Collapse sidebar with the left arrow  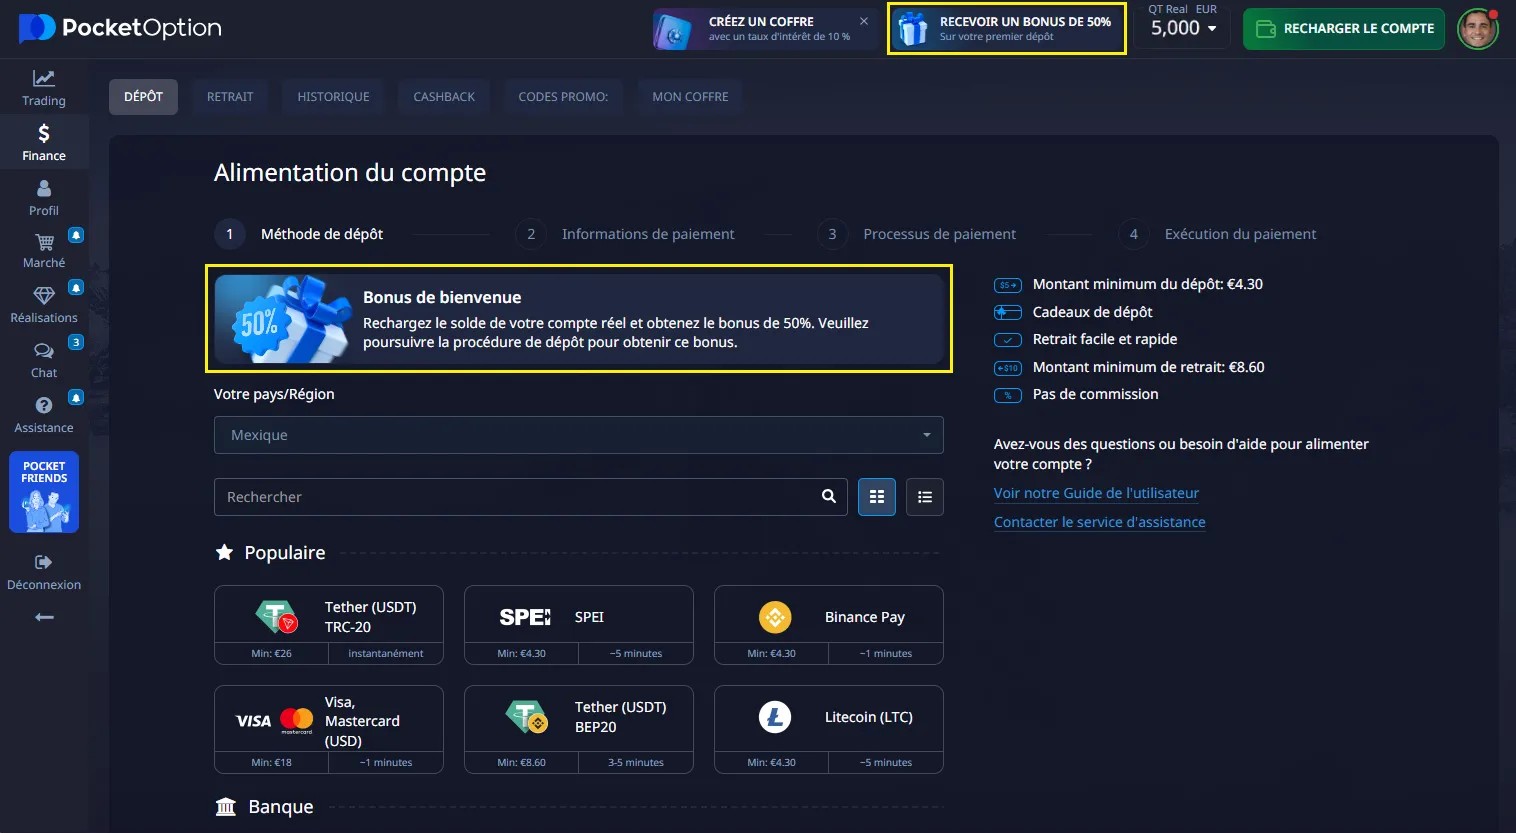click(44, 618)
